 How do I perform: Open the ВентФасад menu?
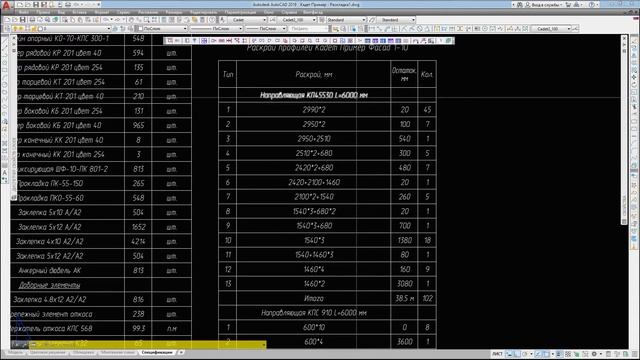click(312, 12)
